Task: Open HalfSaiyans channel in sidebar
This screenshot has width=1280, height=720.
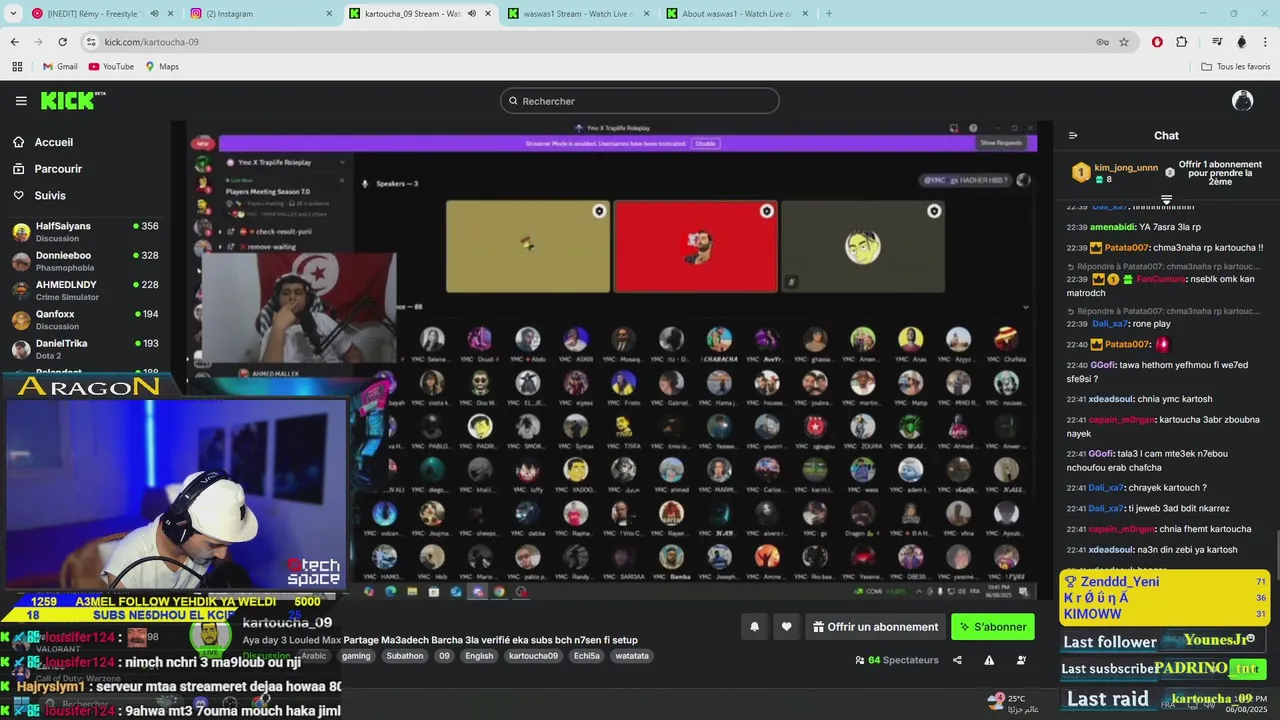Action: (85, 232)
